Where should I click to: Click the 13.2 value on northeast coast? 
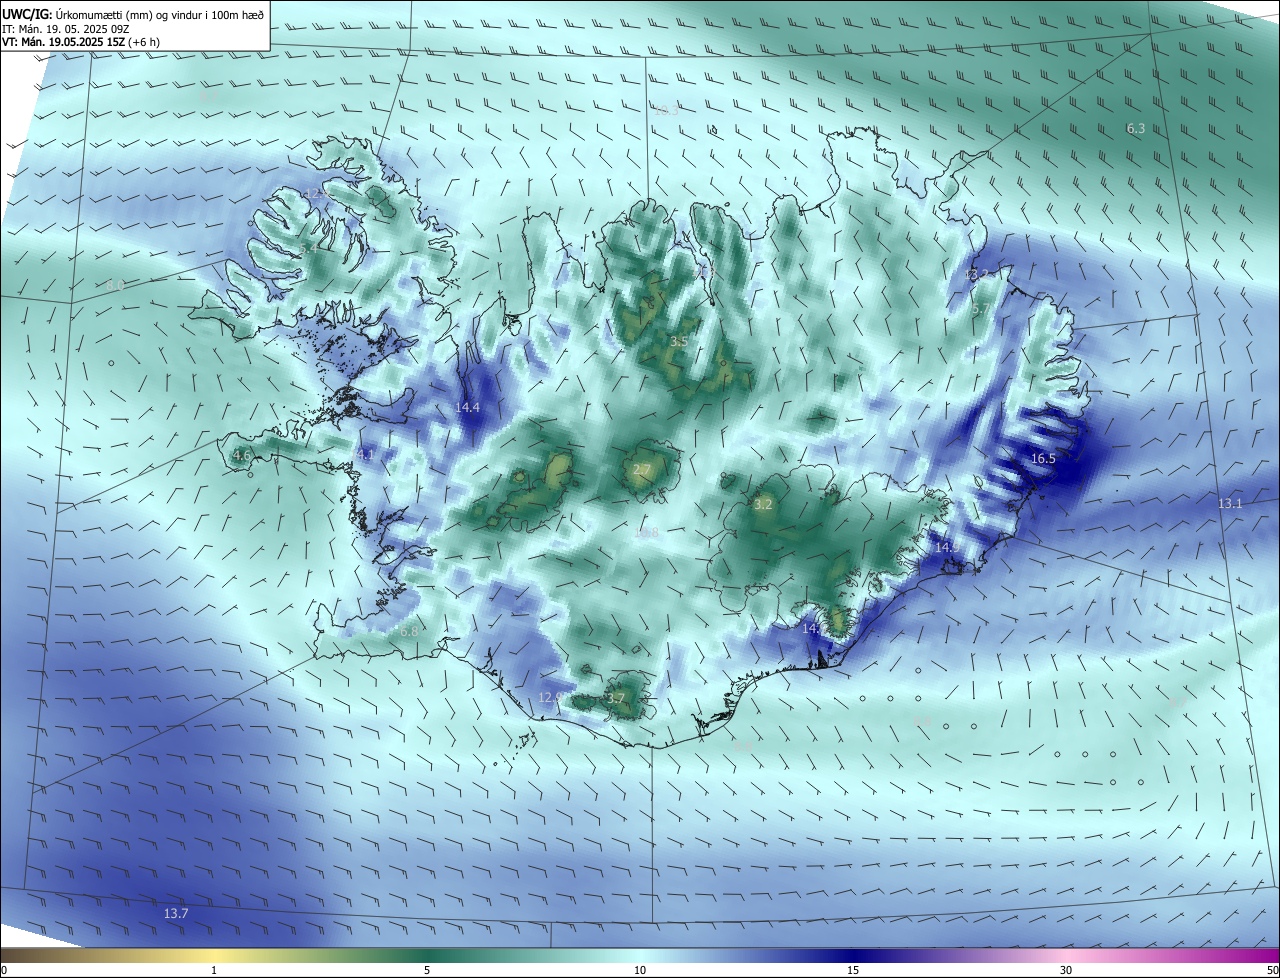[975, 275]
